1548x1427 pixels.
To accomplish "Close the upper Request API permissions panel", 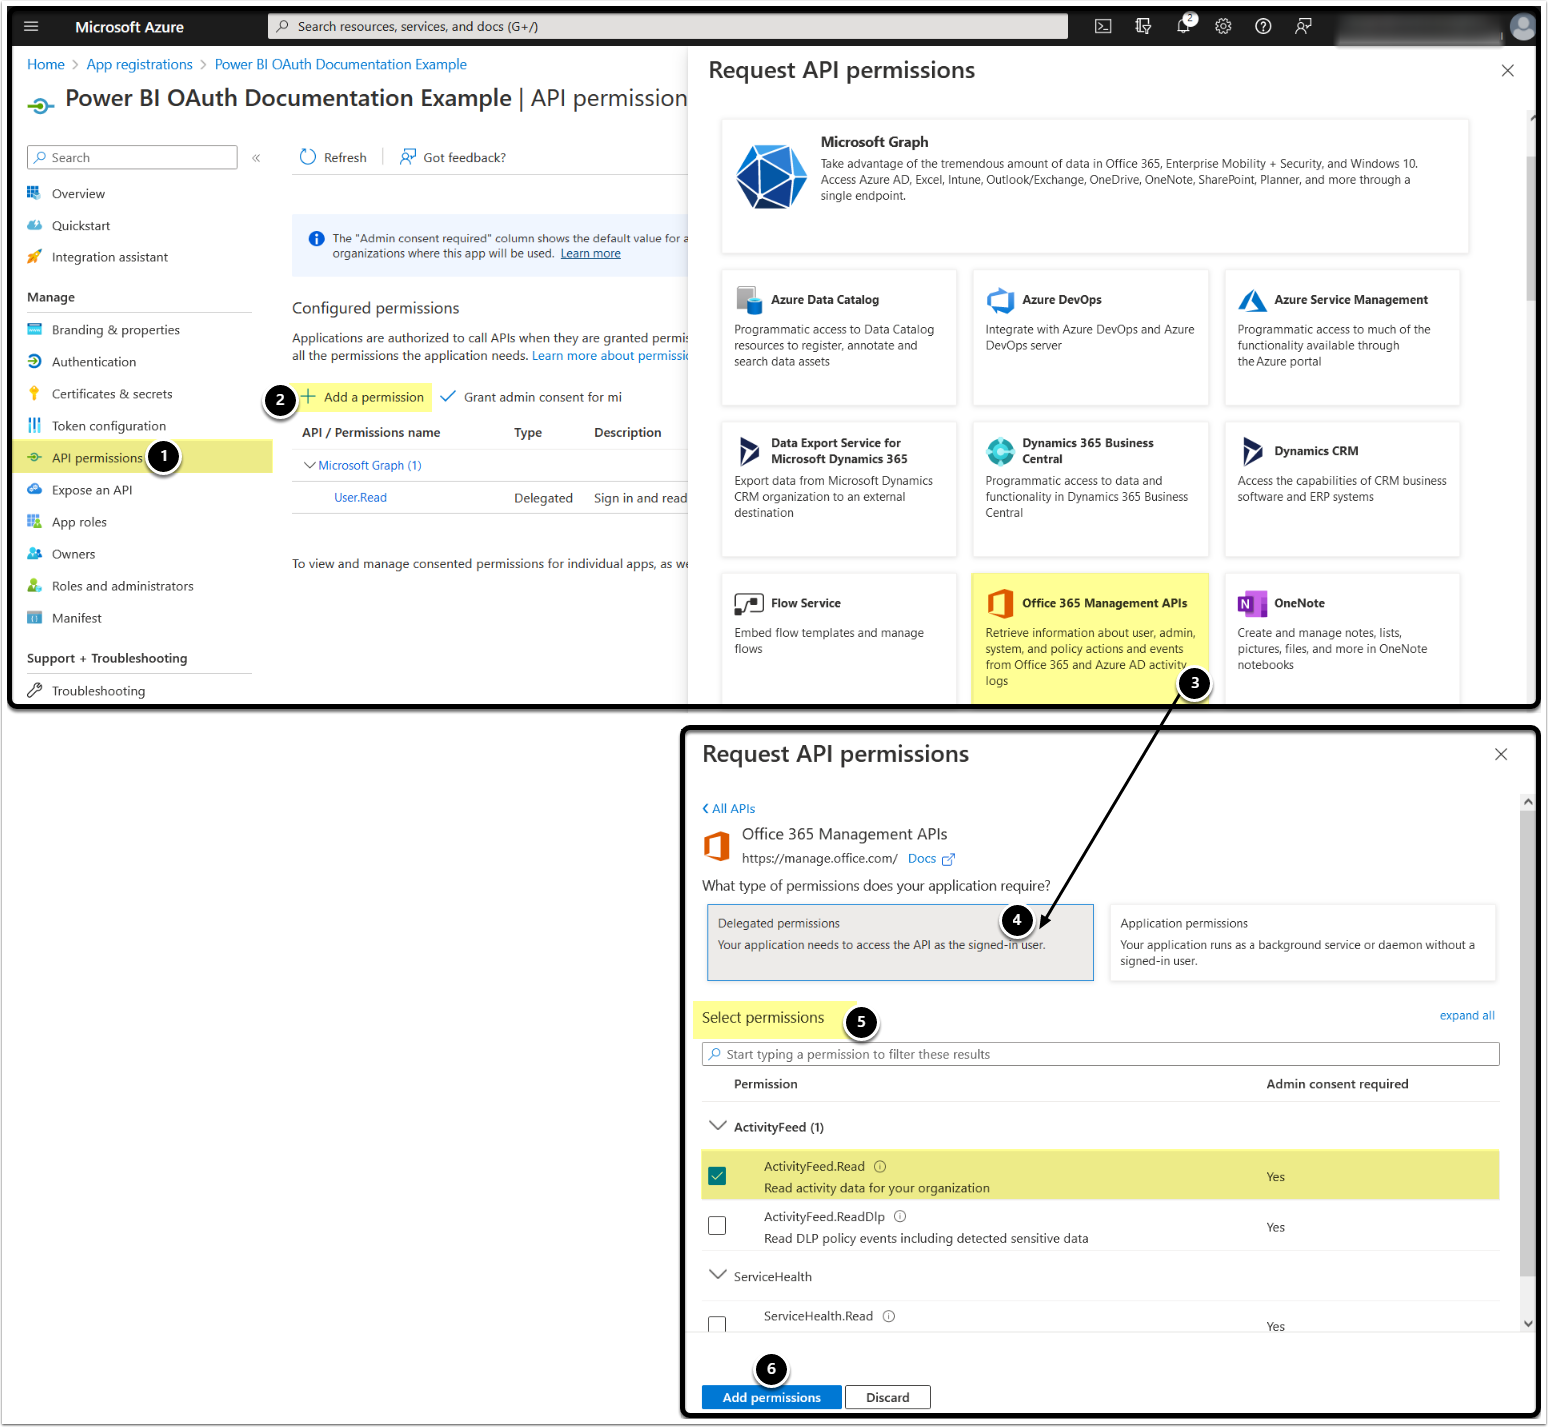I will click(1507, 71).
